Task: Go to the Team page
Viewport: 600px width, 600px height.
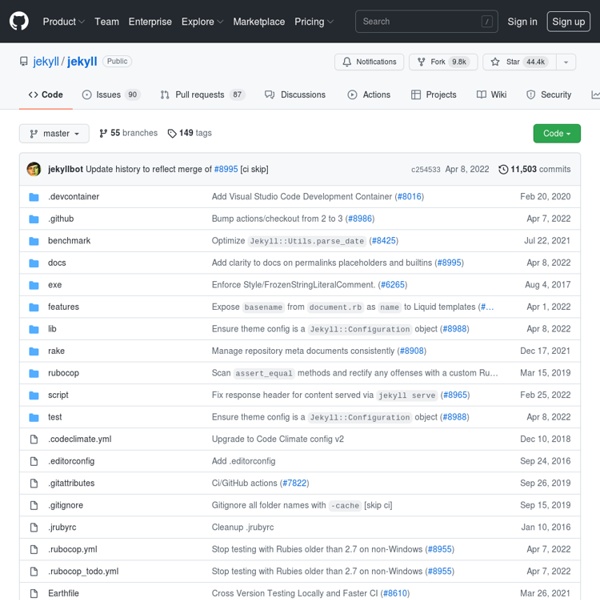Action: (x=107, y=22)
